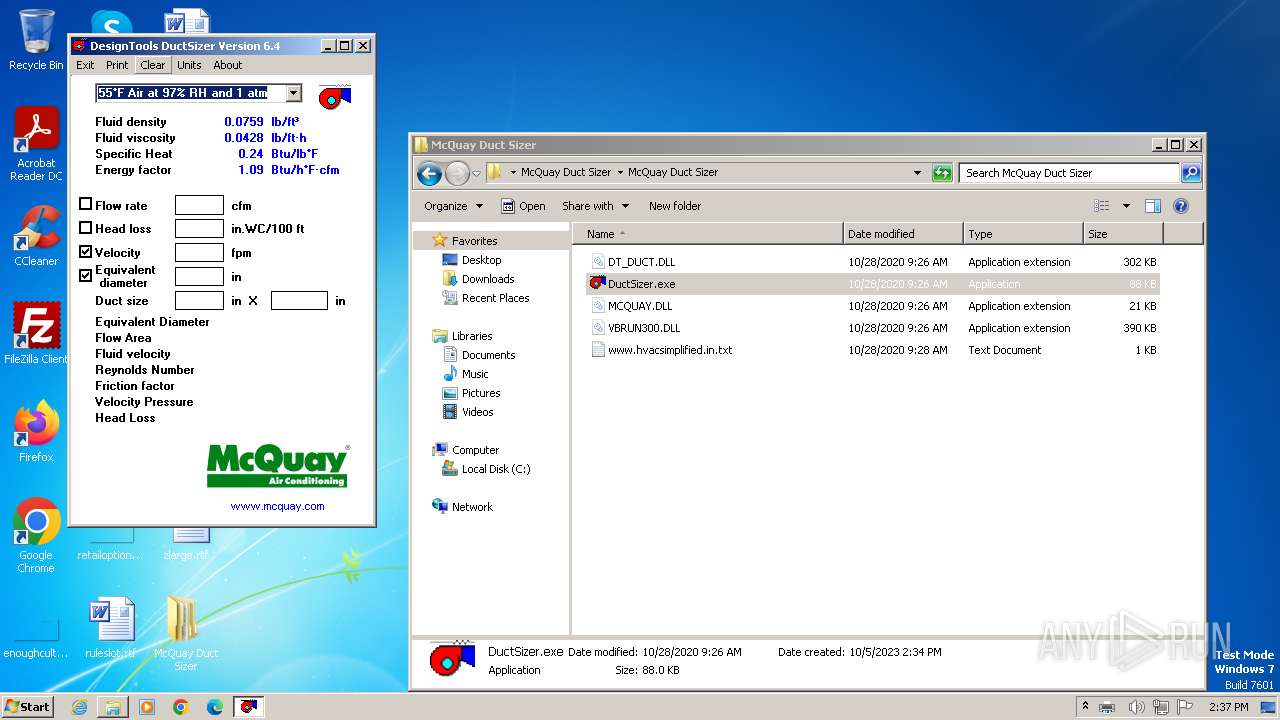Sort files by the Size column
Viewport: 1280px width, 720px height.
pyautogui.click(x=1123, y=234)
